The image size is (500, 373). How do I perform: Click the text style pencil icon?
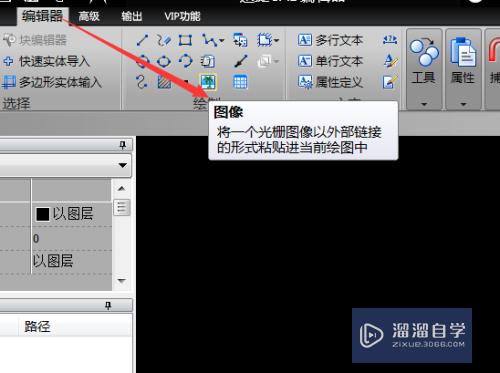(x=390, y=61)
